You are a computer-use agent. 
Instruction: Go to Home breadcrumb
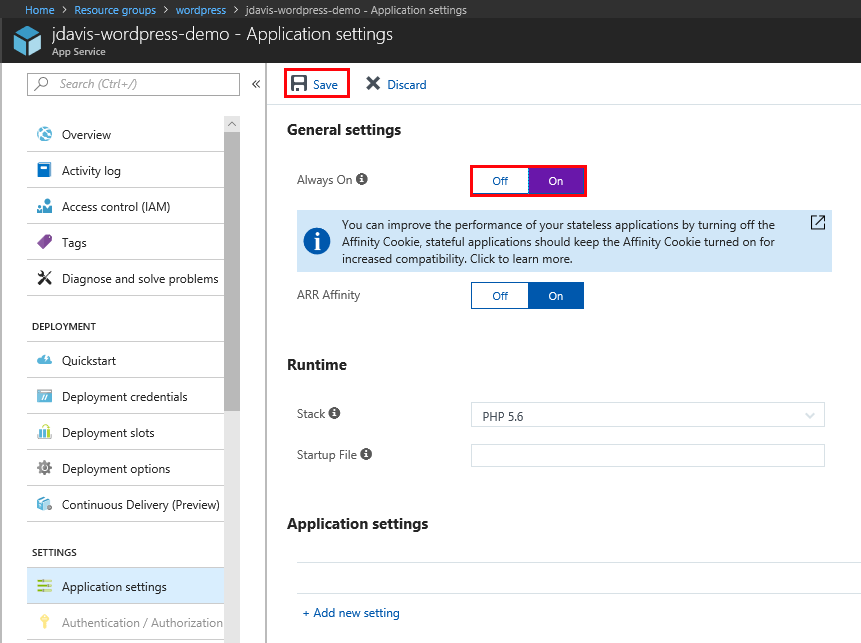[x=40, y=10]
